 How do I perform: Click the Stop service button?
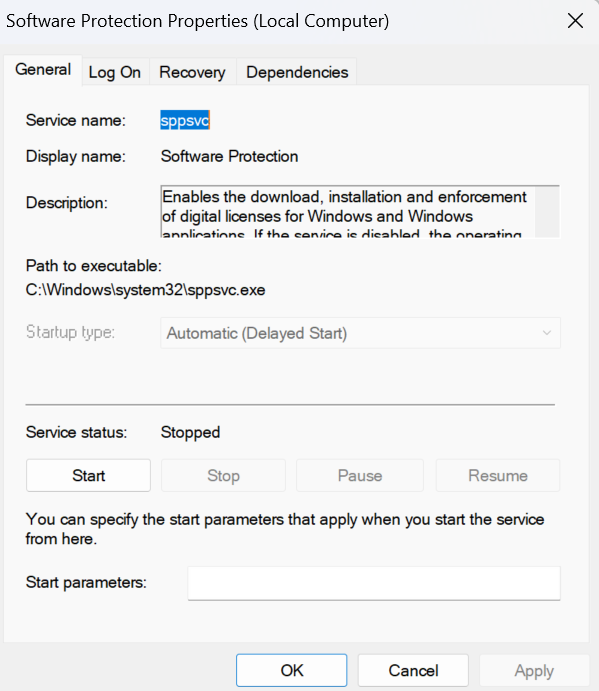[223, 476]
